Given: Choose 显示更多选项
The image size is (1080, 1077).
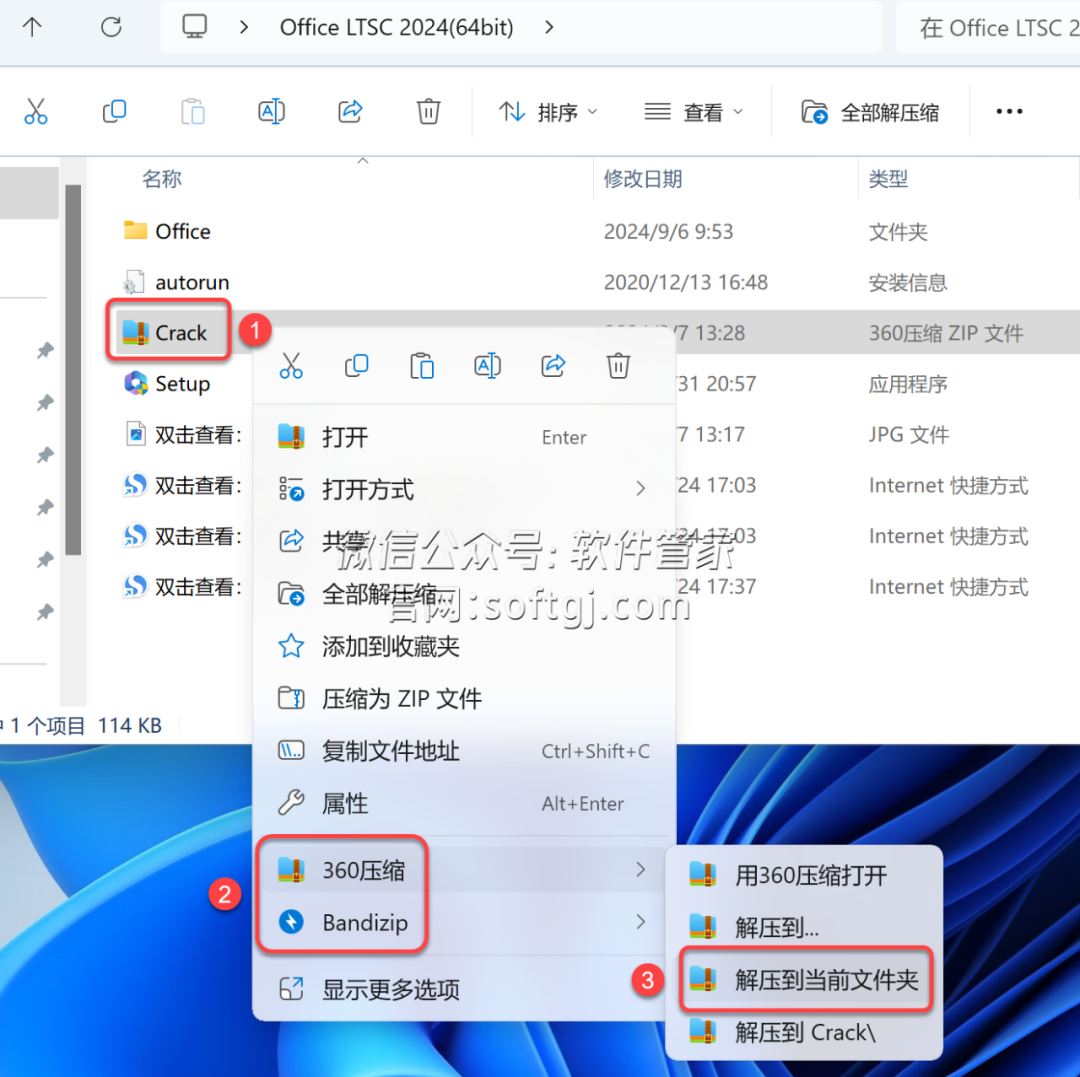Looking at the screenshot, I should pos(464,990).
